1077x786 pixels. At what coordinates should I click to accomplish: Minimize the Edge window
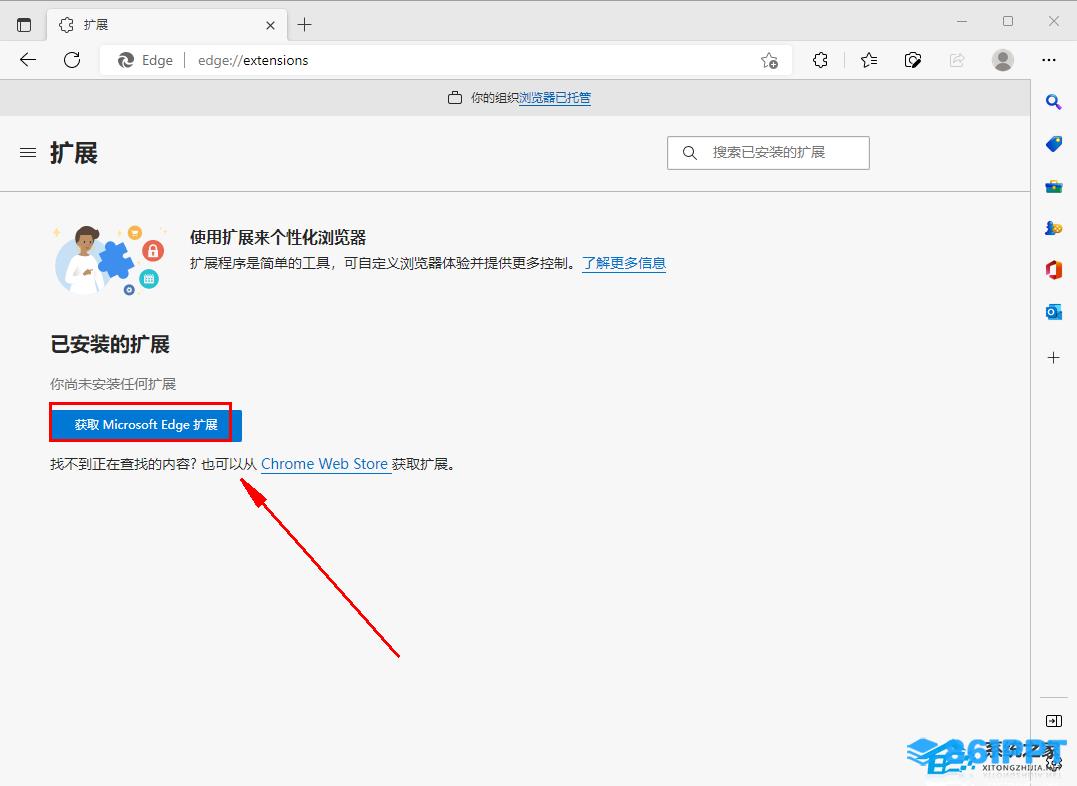[x=962, y=21]
